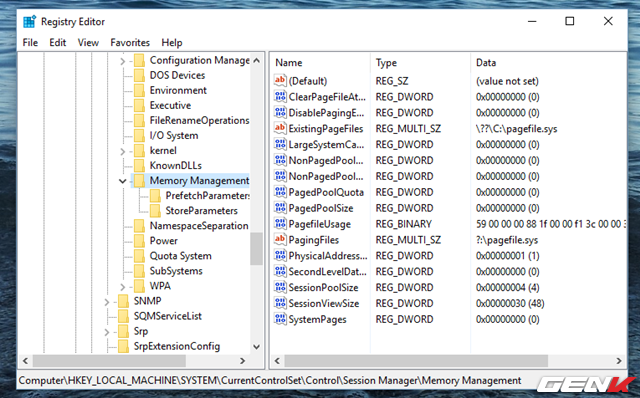Click the PagefileUsage binary value icon
The width and height of the screenshot is (640, 398).
click(x=280, y=224)
